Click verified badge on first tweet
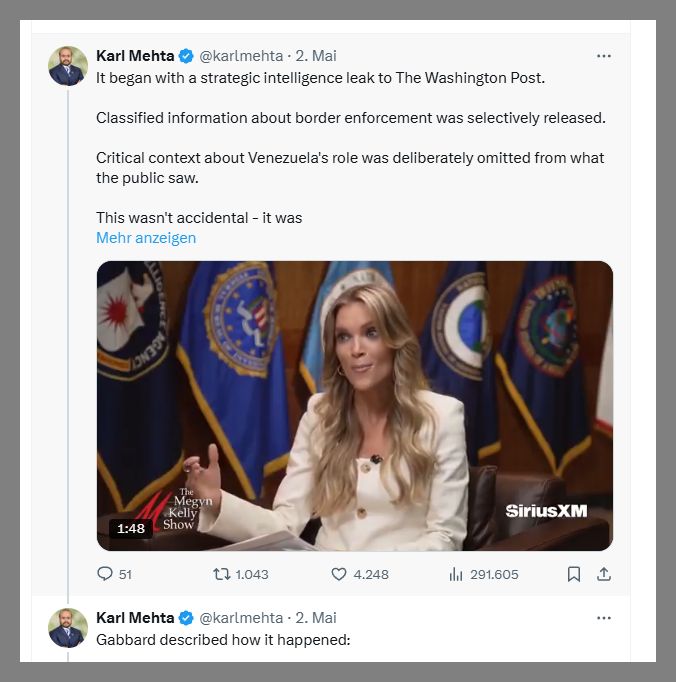Viewport: 676px width, 682px height. click(187, 56)
